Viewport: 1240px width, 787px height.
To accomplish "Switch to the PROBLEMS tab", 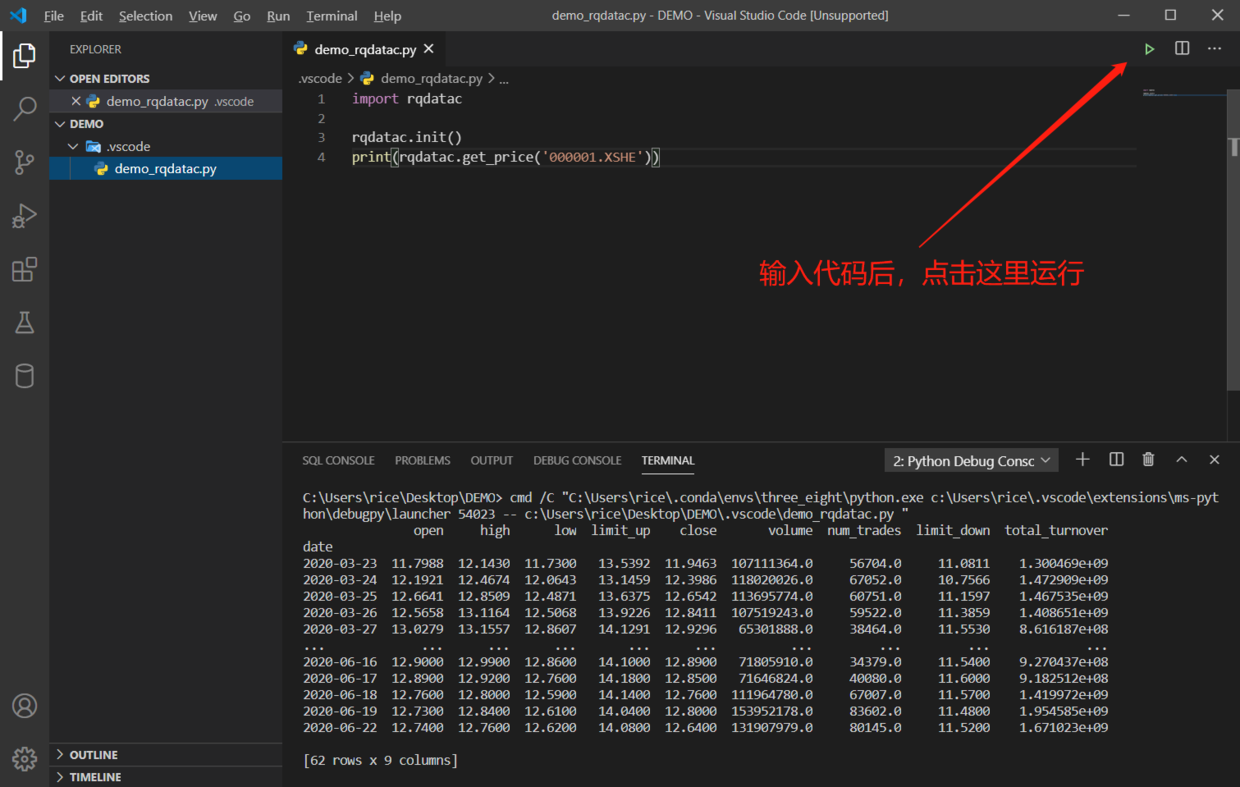I will pyautogui.click(x=422, y=460).
